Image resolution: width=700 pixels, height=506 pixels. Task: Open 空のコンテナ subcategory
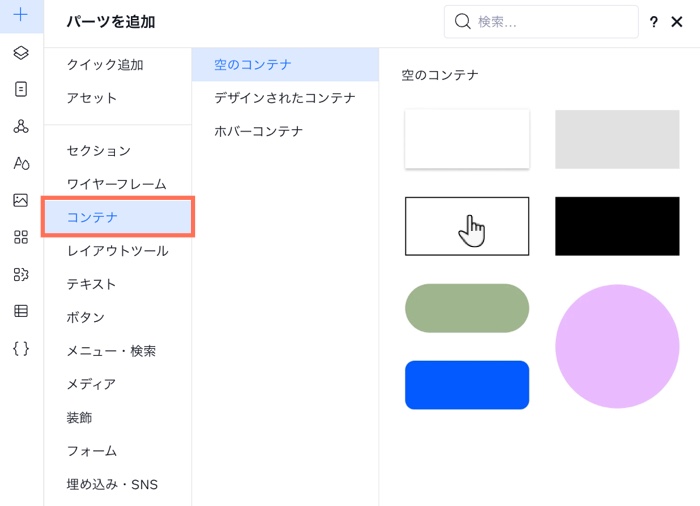click(x=285, y=65)
